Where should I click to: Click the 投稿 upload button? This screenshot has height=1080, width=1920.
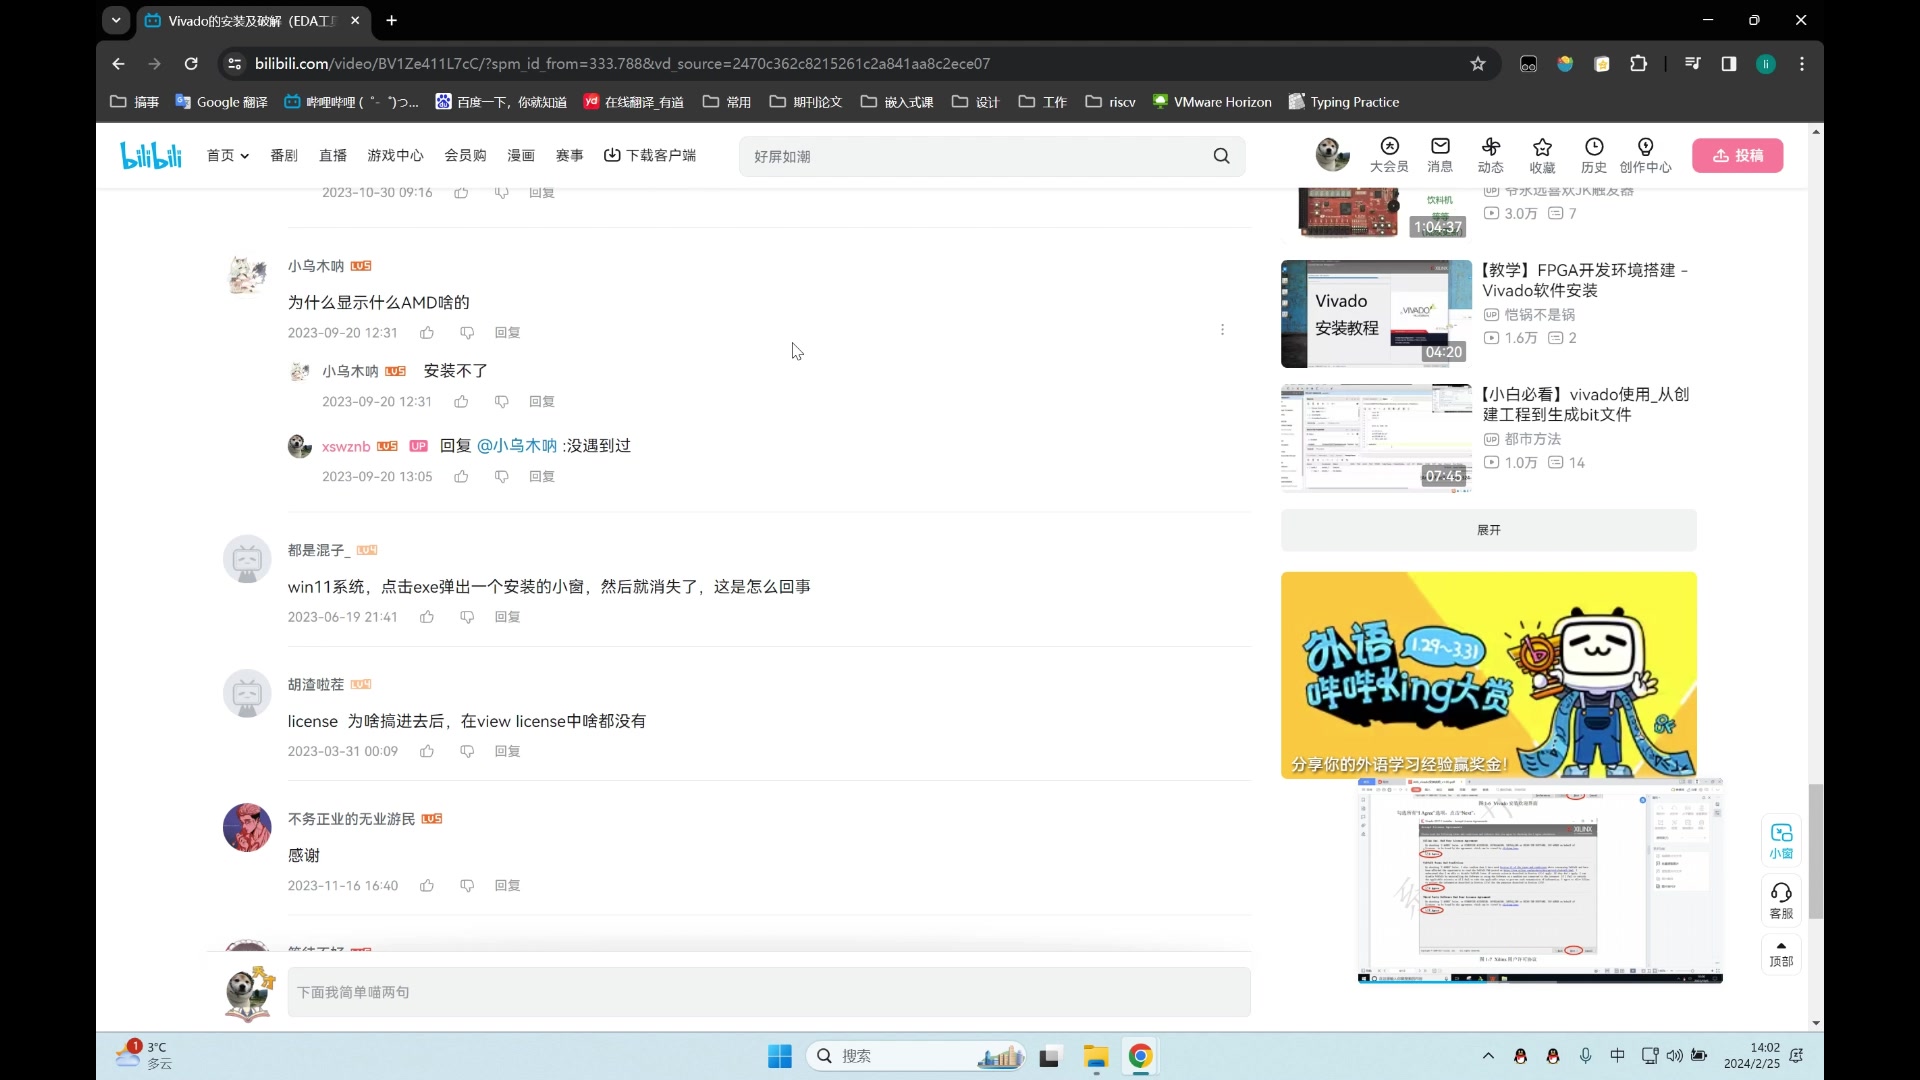click(1737, 155)
